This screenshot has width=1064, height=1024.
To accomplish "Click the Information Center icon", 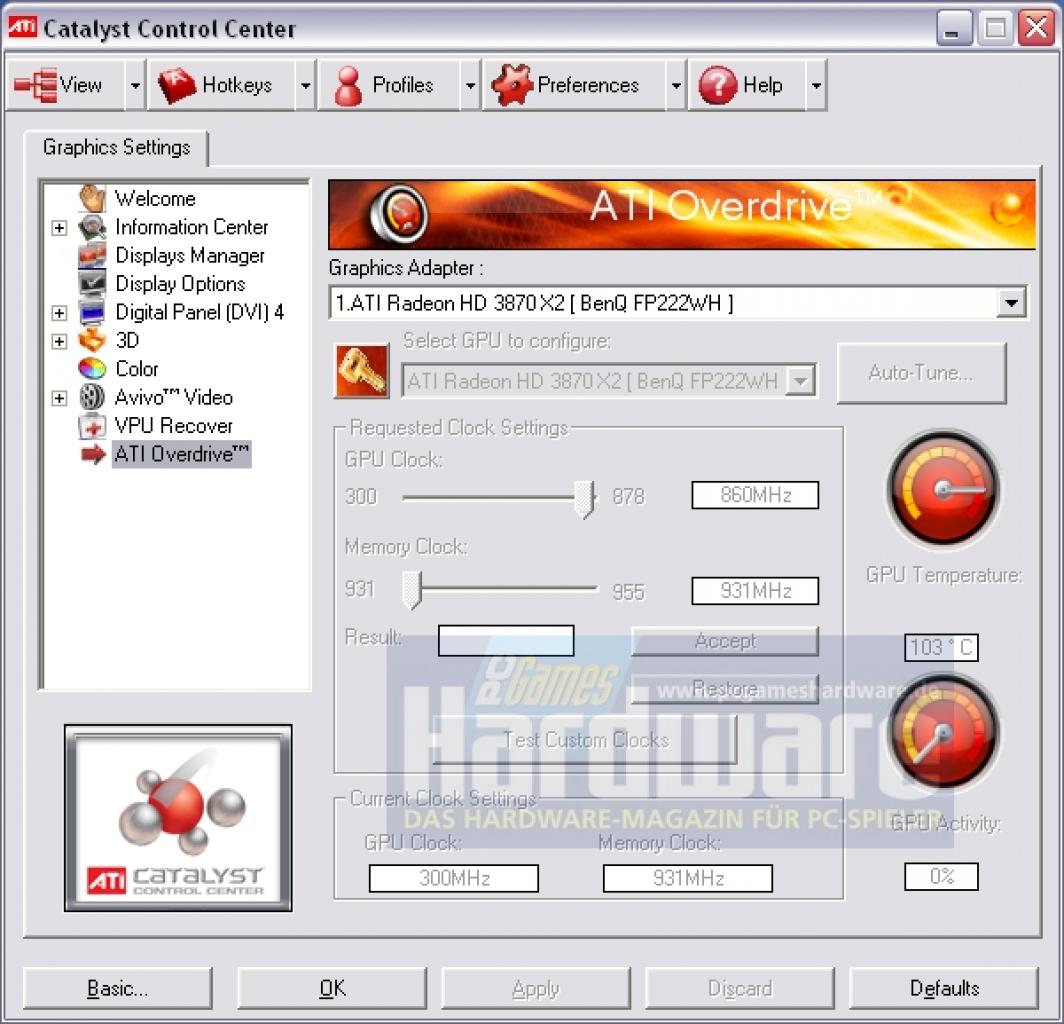I will click(92, 227).
